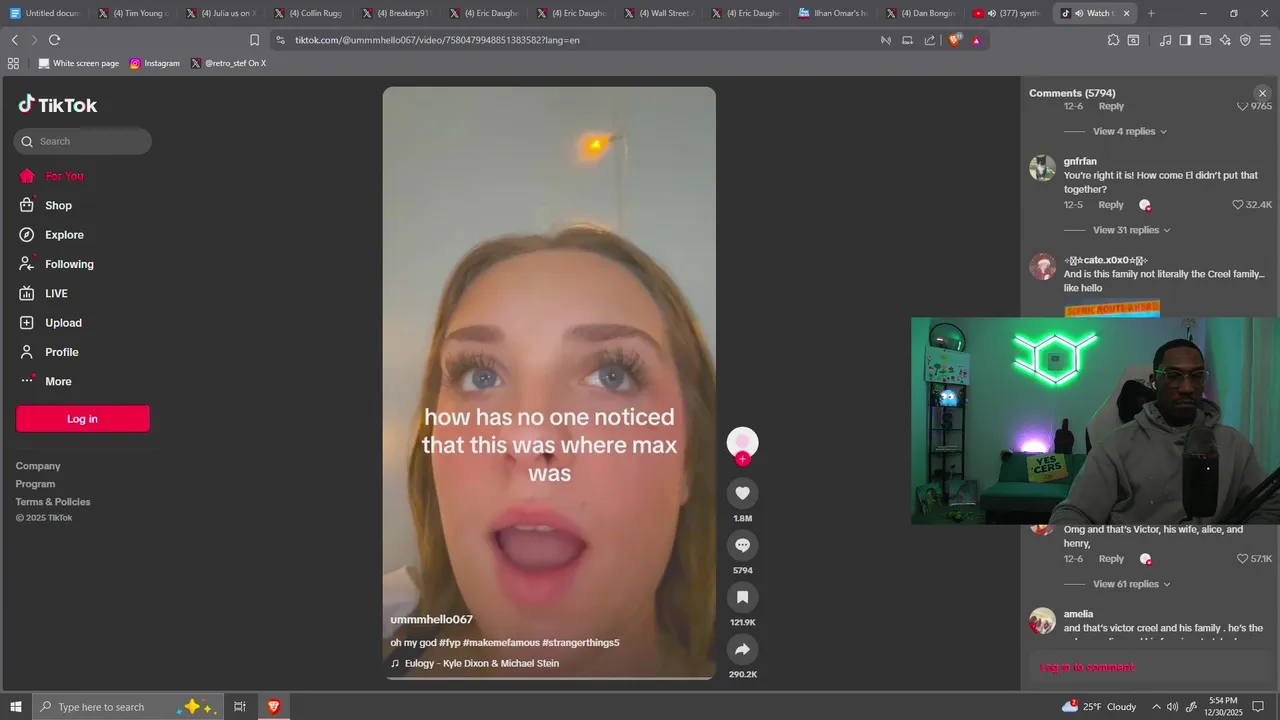Open the media playback music-note icon

[1165, 40]
